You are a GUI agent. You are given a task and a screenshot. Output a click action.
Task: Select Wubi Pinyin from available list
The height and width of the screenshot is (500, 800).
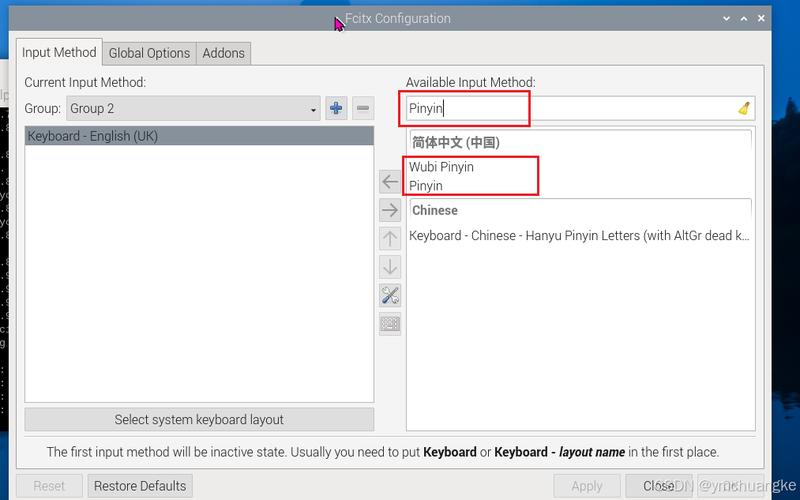pos(581,167)
